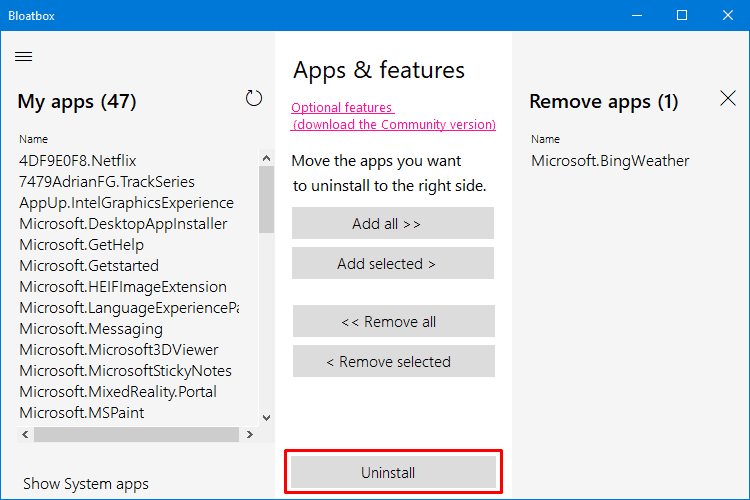Refresh the My apps list
The image size is (750, 500).
pyautogui.click(x=254, y=99)
